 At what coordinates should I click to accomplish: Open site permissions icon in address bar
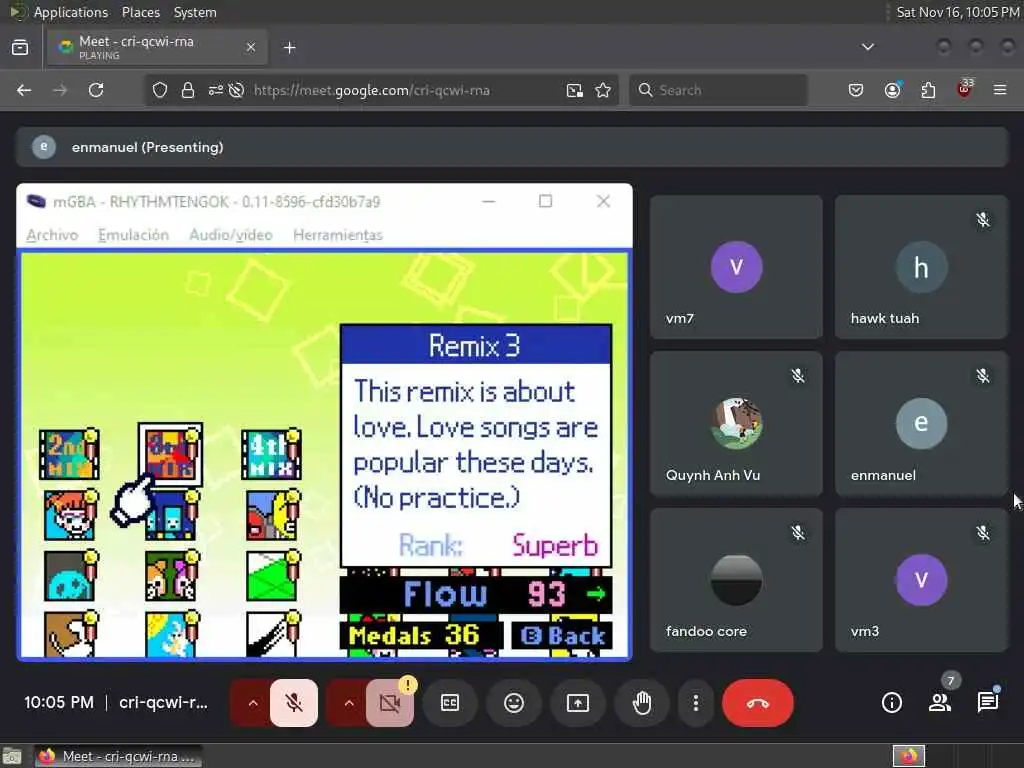[x=216, y=90]
